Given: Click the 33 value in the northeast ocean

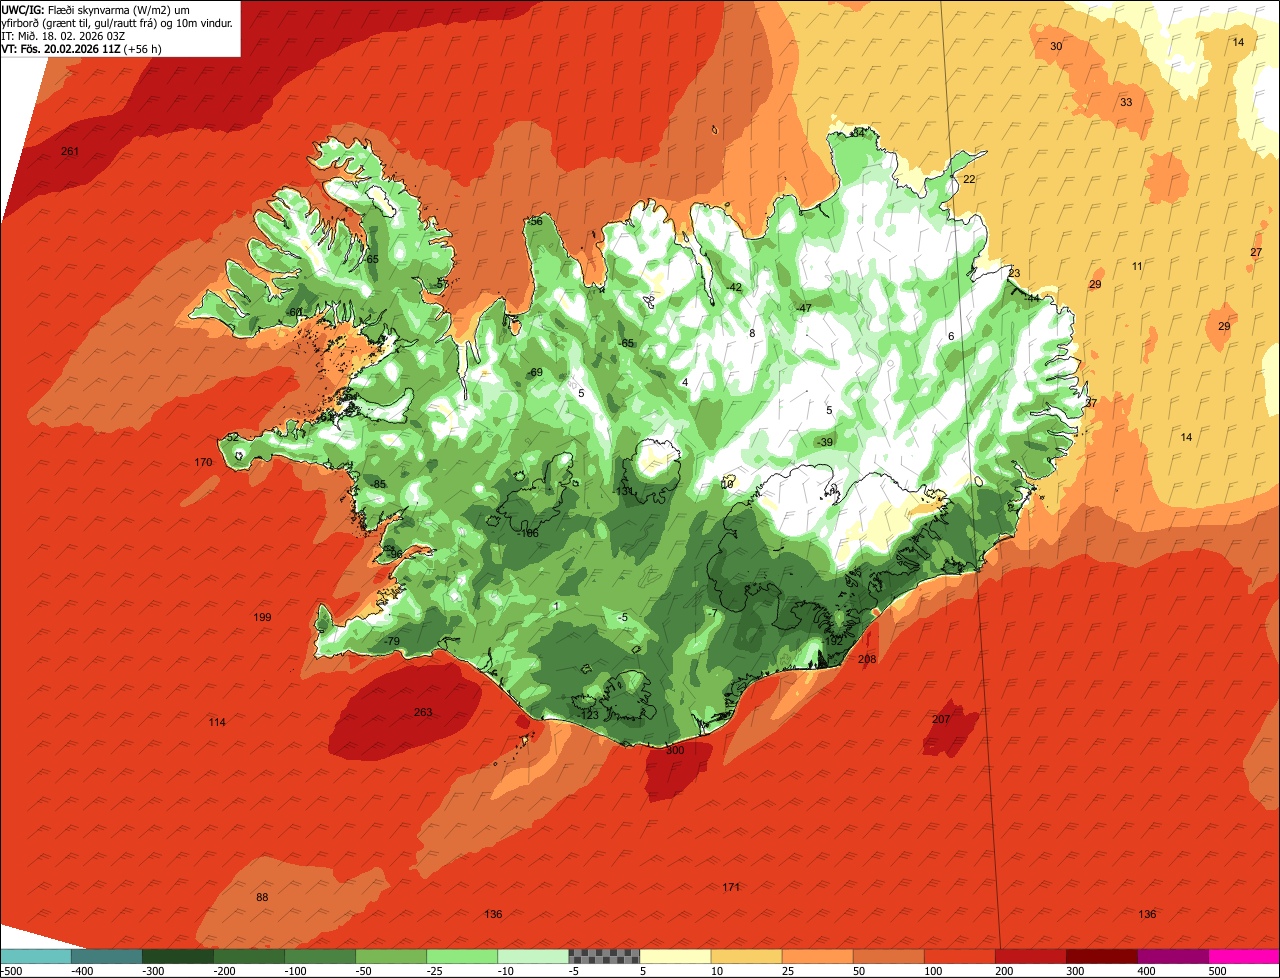Looking at the screenshot, I should click(1126, 103).
